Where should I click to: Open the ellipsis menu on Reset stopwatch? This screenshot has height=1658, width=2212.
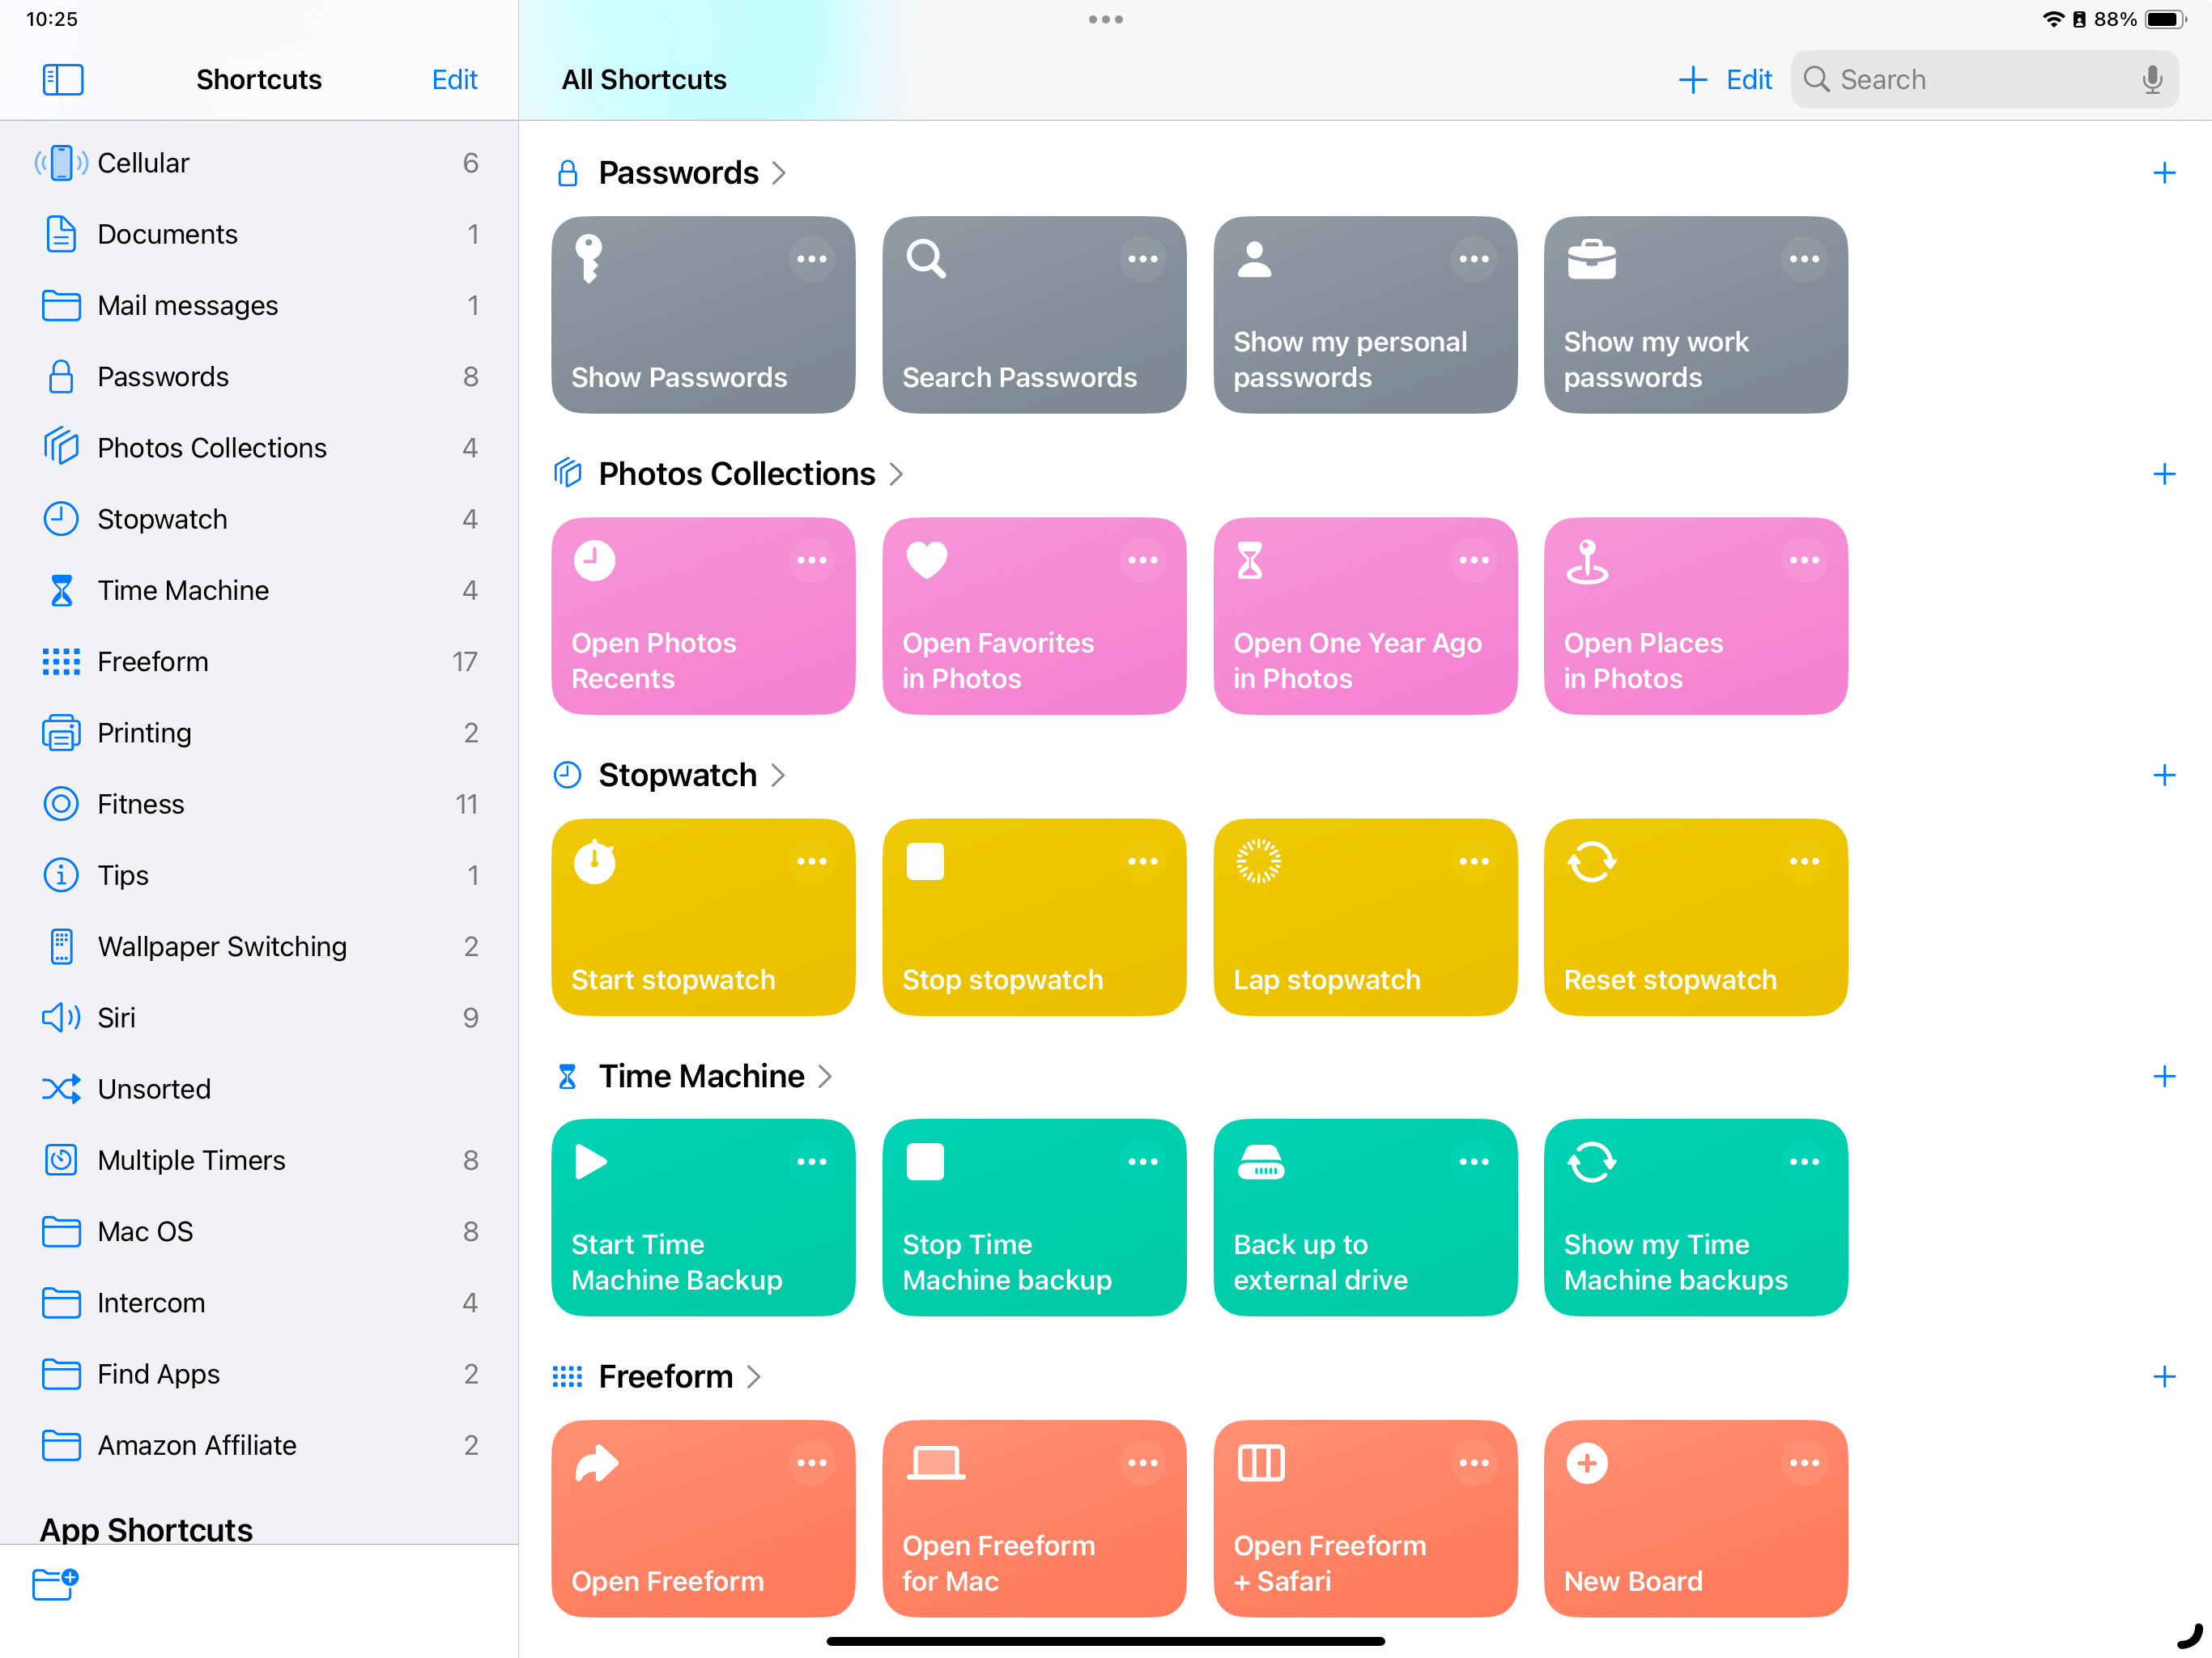(x=1804, y=861)
